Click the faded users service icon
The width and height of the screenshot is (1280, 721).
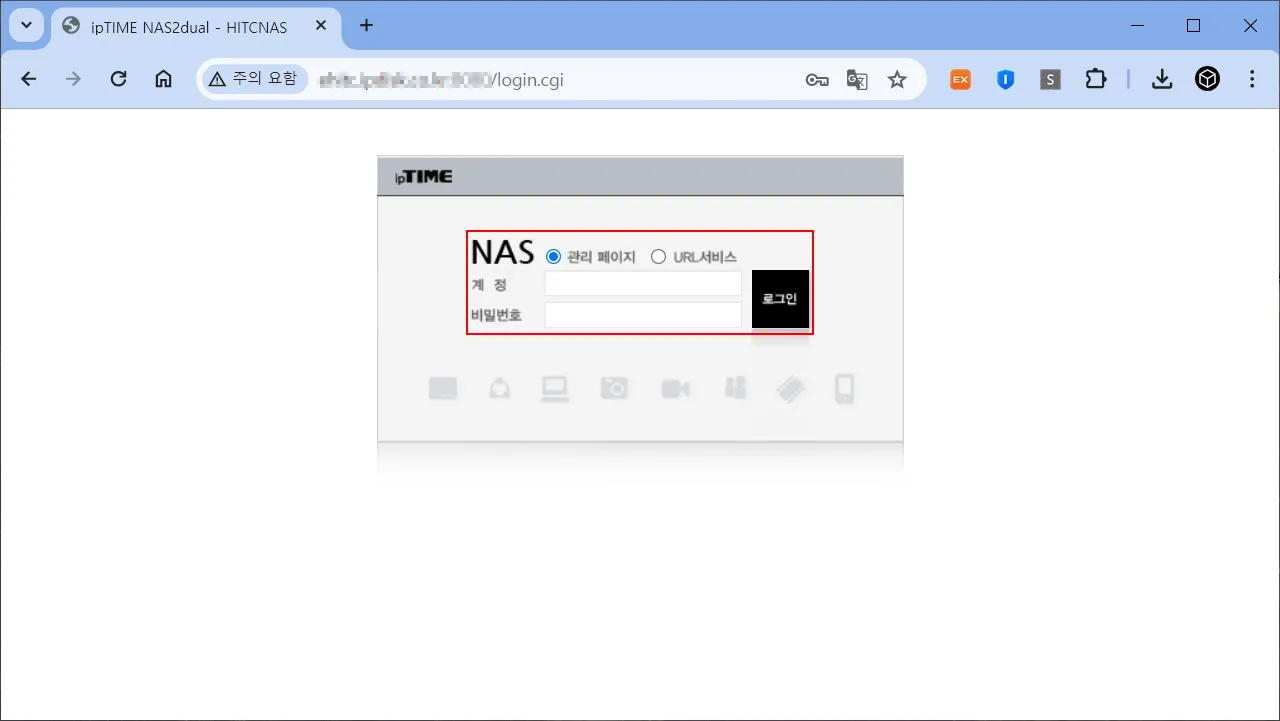coord(735,388)
